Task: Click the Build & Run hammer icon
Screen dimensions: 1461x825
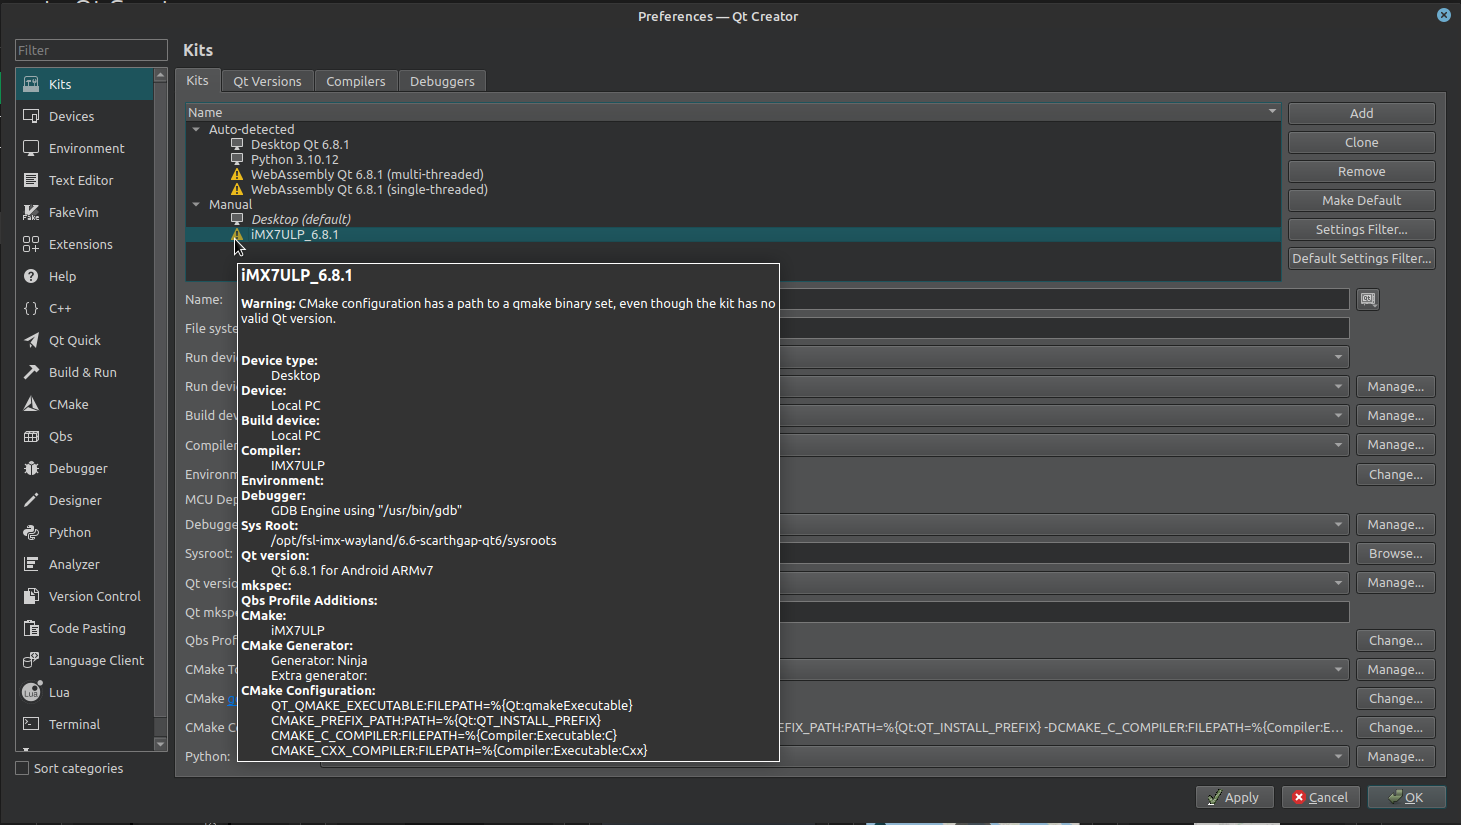Action: (x=31, y=372)
